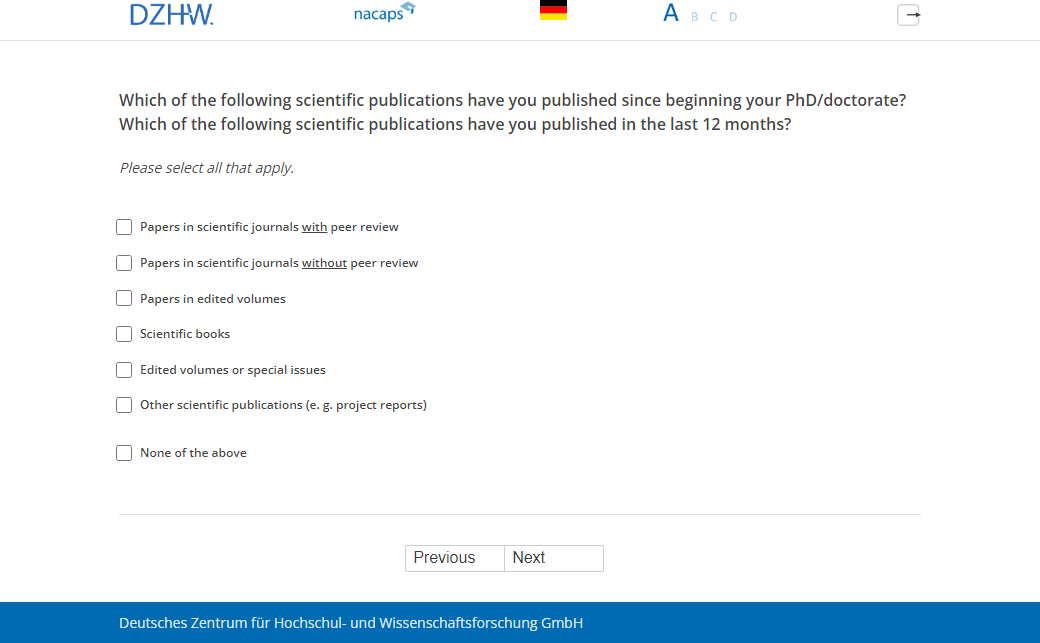Check Other scientific publications option
Screen dimensions: 1040x643
click(x=124, y=405)
